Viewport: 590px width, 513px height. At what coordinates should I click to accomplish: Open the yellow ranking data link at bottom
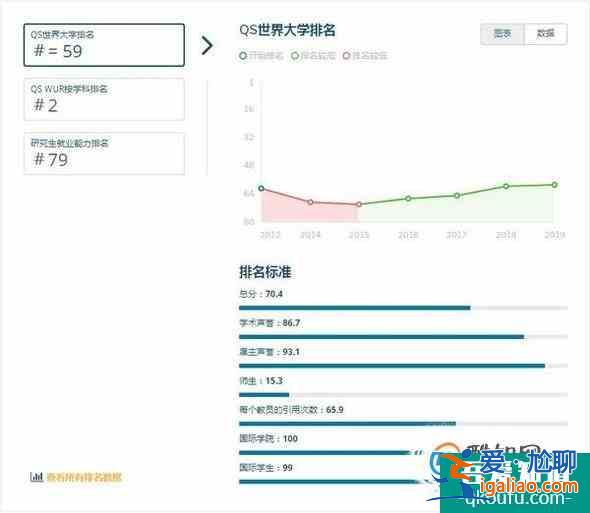(x=84, y=477)
